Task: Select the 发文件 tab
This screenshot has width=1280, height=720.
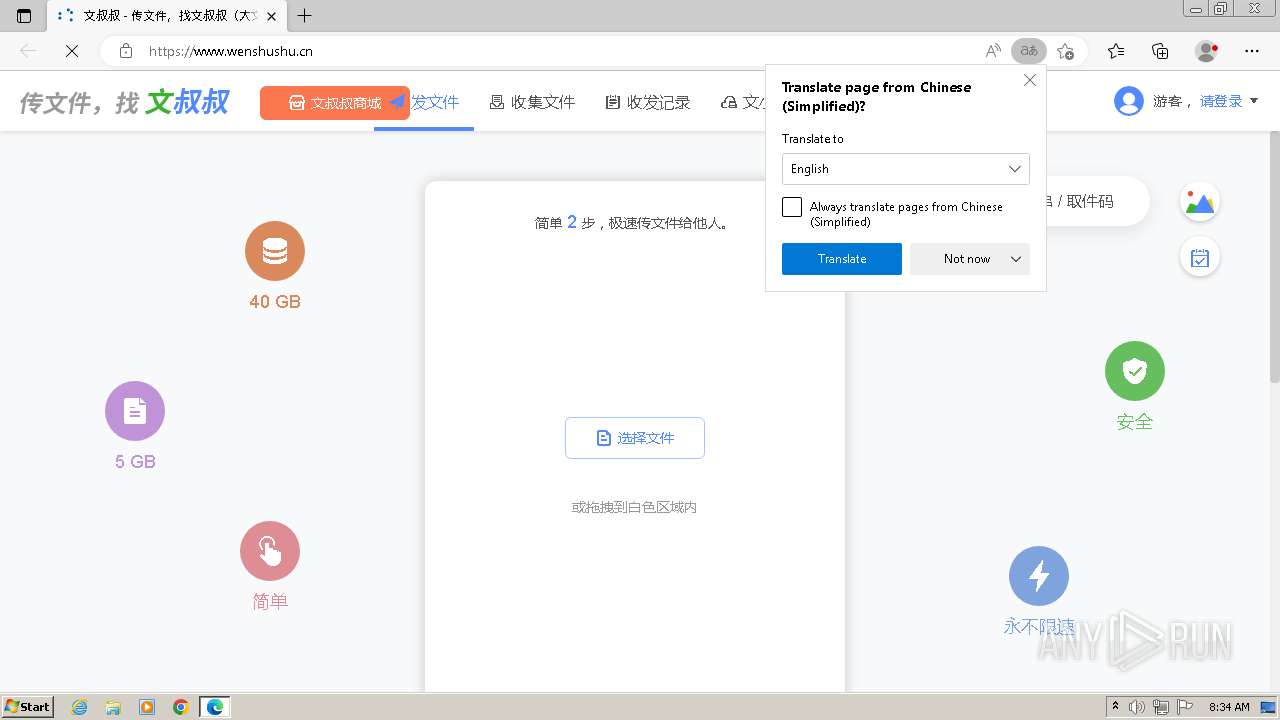Action: pyautogui.click(x=425, y=102)
